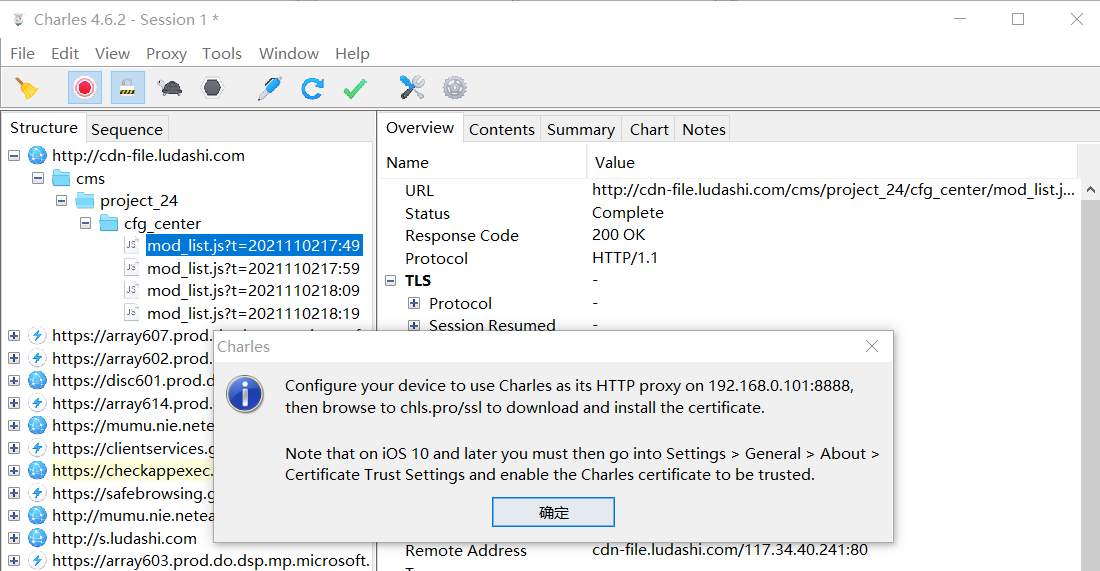Screen dimensions: 1100x571
Task: Switch to the Contents tab
Action: [502, 130]
